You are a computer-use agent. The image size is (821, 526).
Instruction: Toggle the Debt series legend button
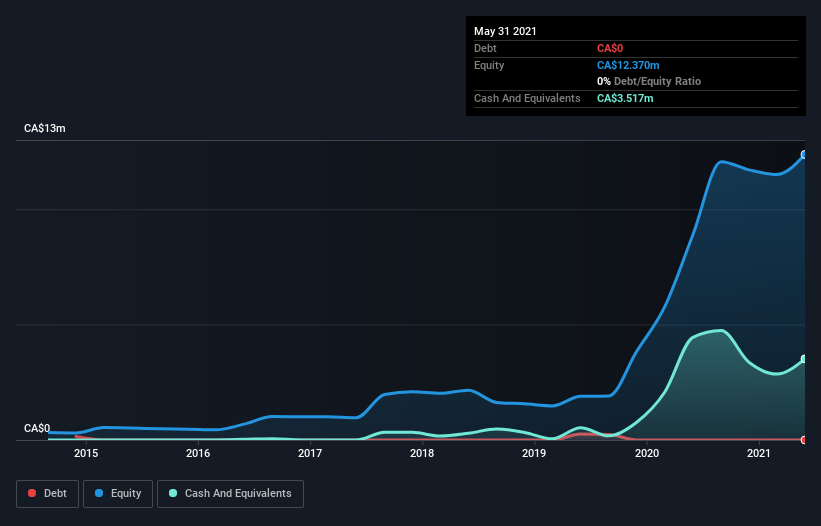48,494
